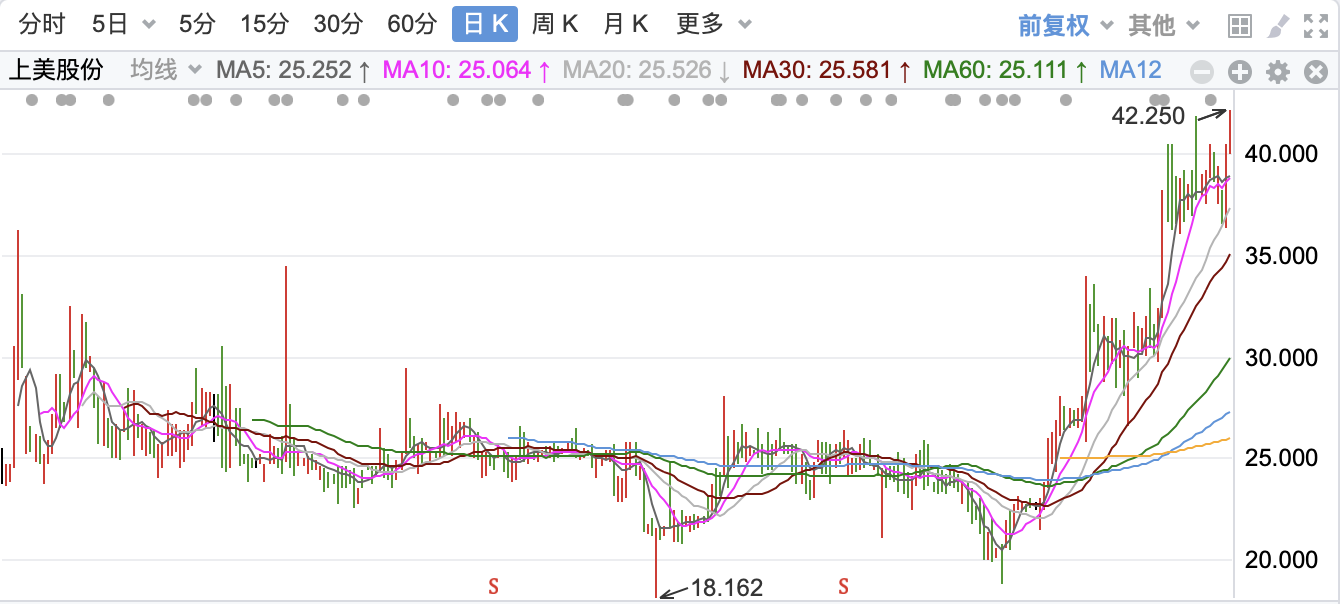Select the 月K monthly chart tab

626,25
